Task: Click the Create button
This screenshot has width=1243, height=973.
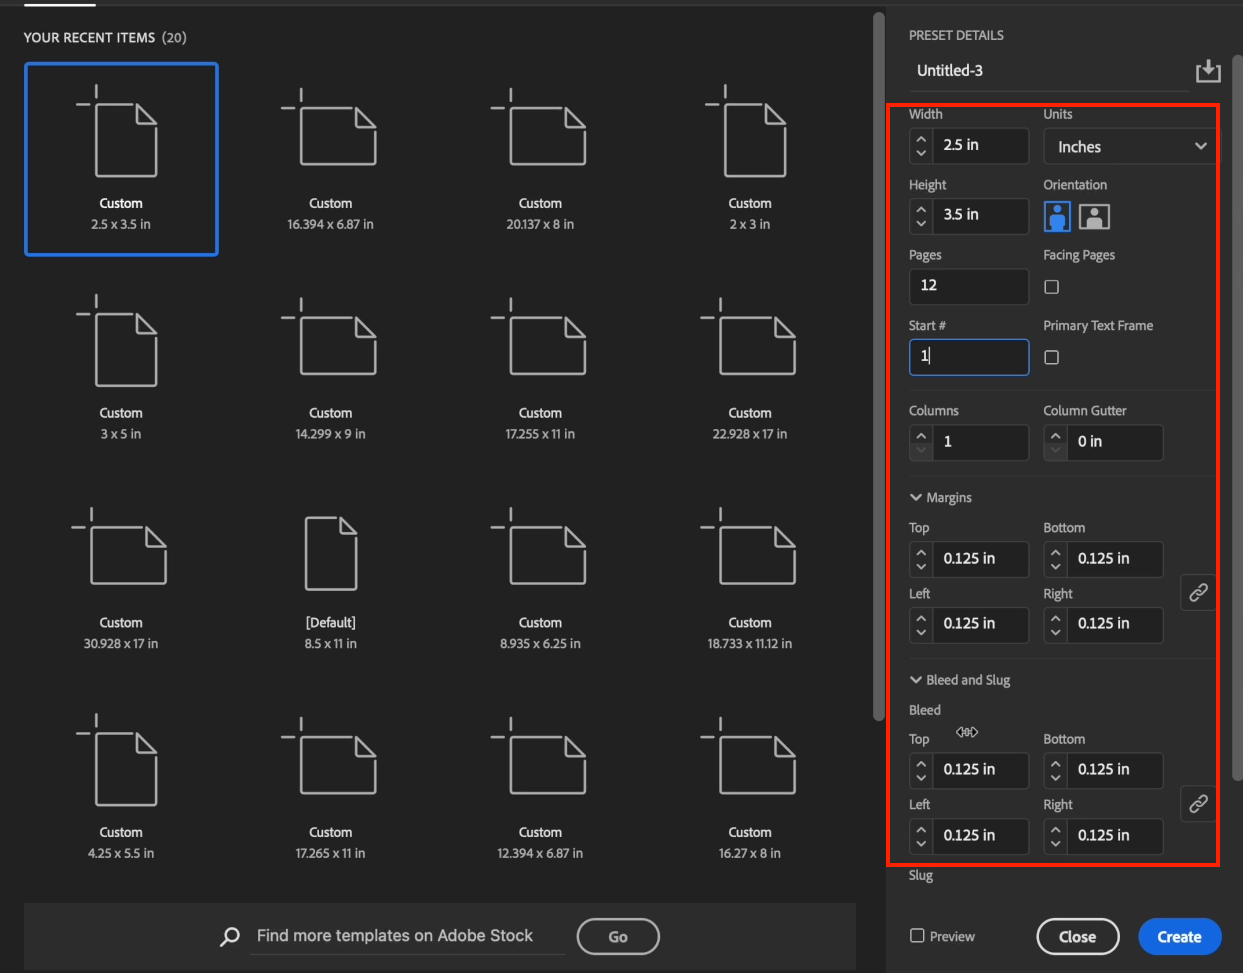Action: click(1180, 936)
